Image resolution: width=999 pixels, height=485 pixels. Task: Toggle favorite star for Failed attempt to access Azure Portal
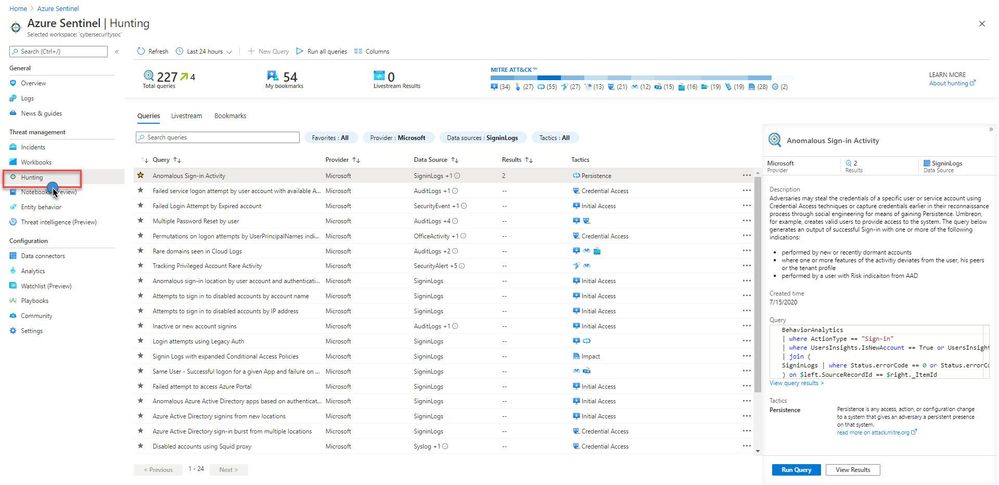click(x=140, y=387)
